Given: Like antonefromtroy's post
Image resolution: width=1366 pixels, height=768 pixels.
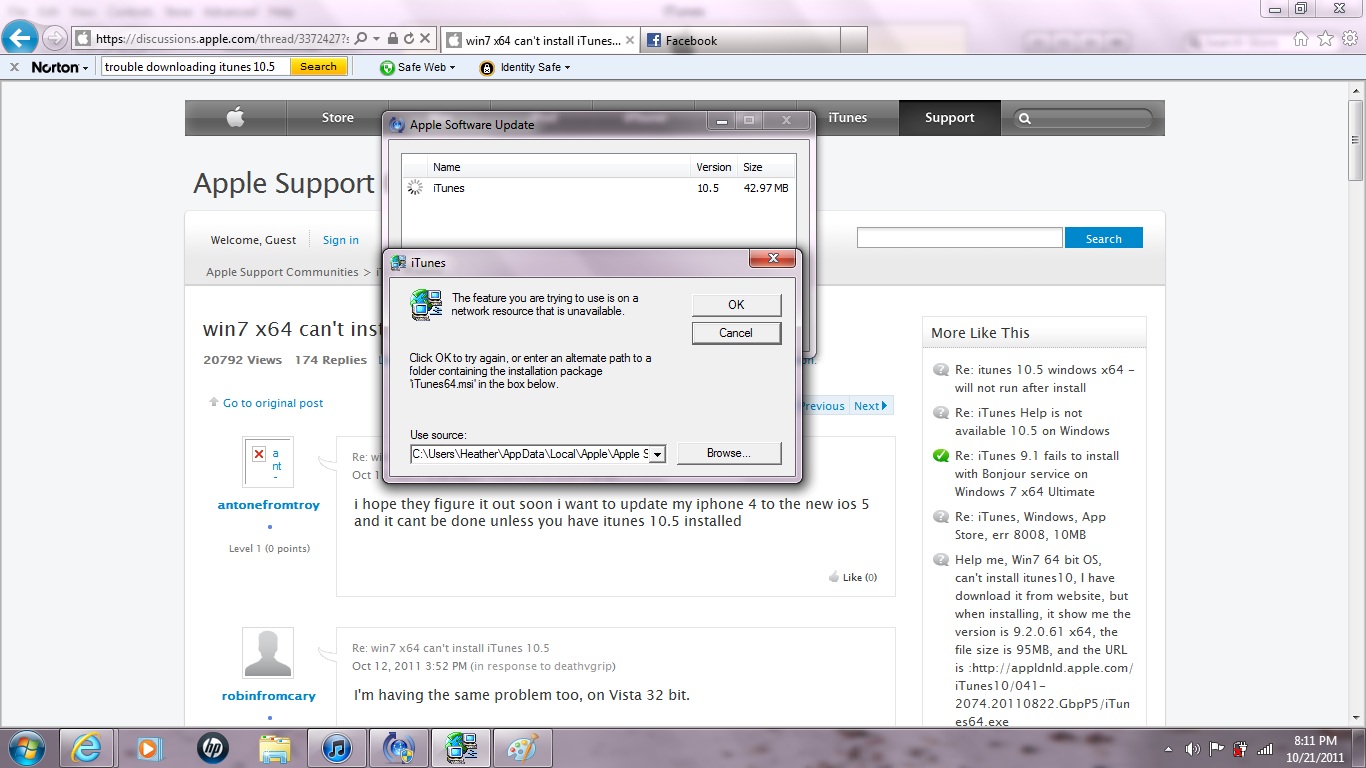Looking at the screenshot, I should pyautogui.click(x=853, y=577).
